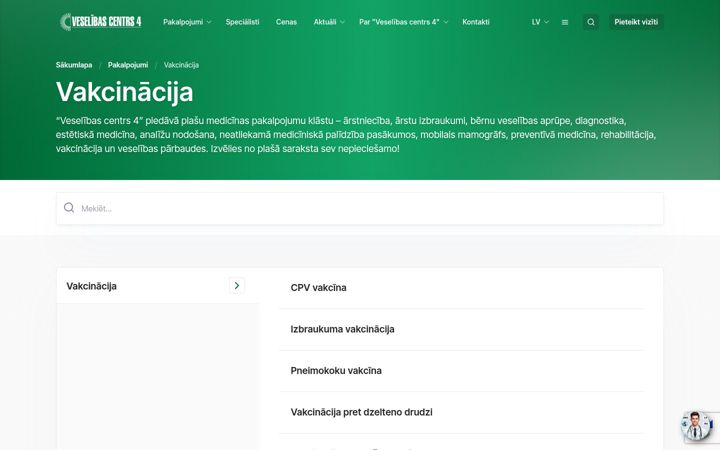
Task: Open Izbraukuma vakcinācija service
Action: pyautogui.click(x=461, y=329)
